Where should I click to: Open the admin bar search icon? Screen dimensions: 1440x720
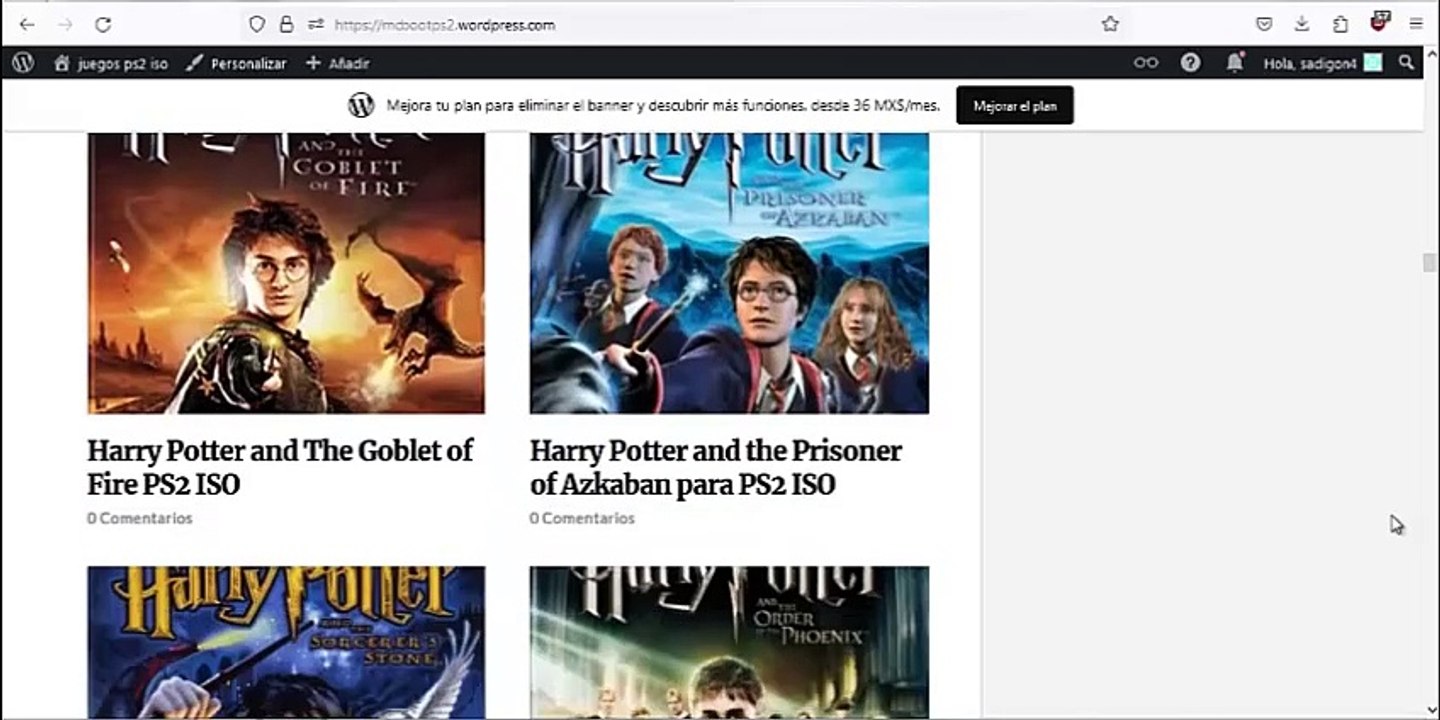click(1407, 63)
